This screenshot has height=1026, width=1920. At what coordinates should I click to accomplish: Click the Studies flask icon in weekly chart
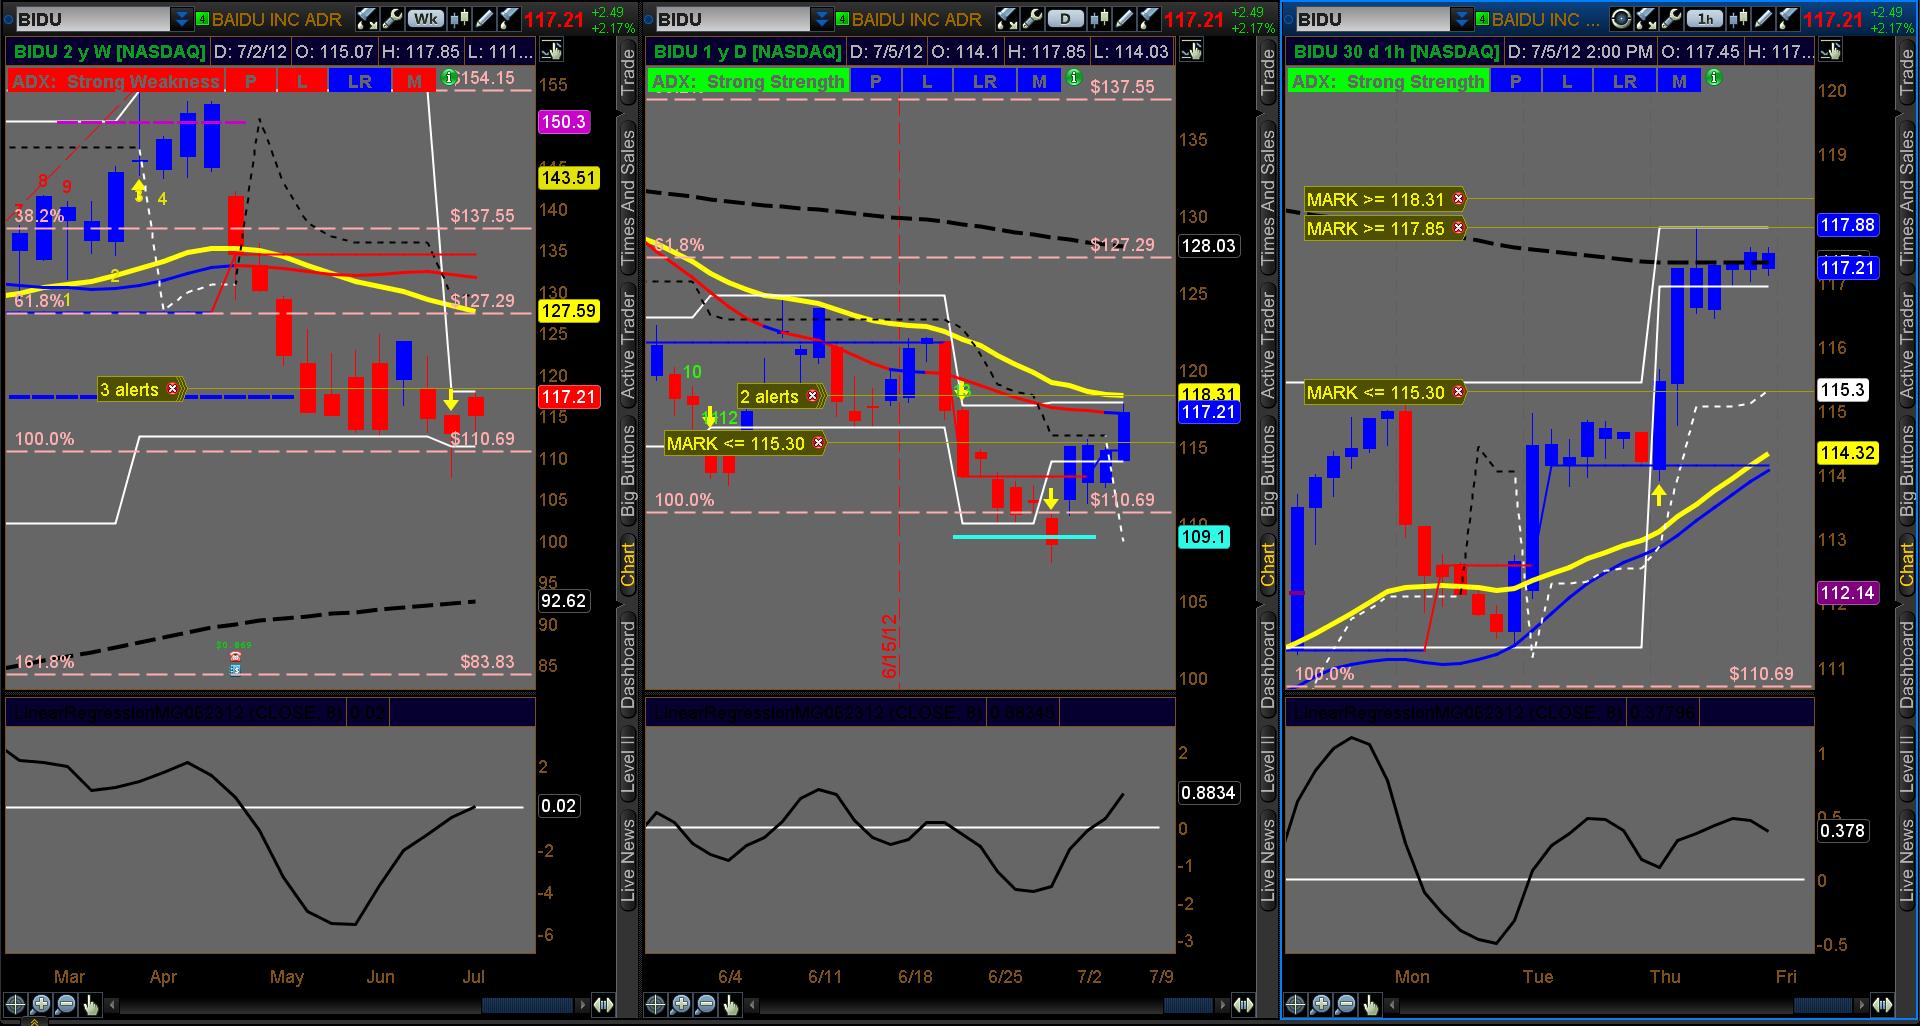pos(508,19)
